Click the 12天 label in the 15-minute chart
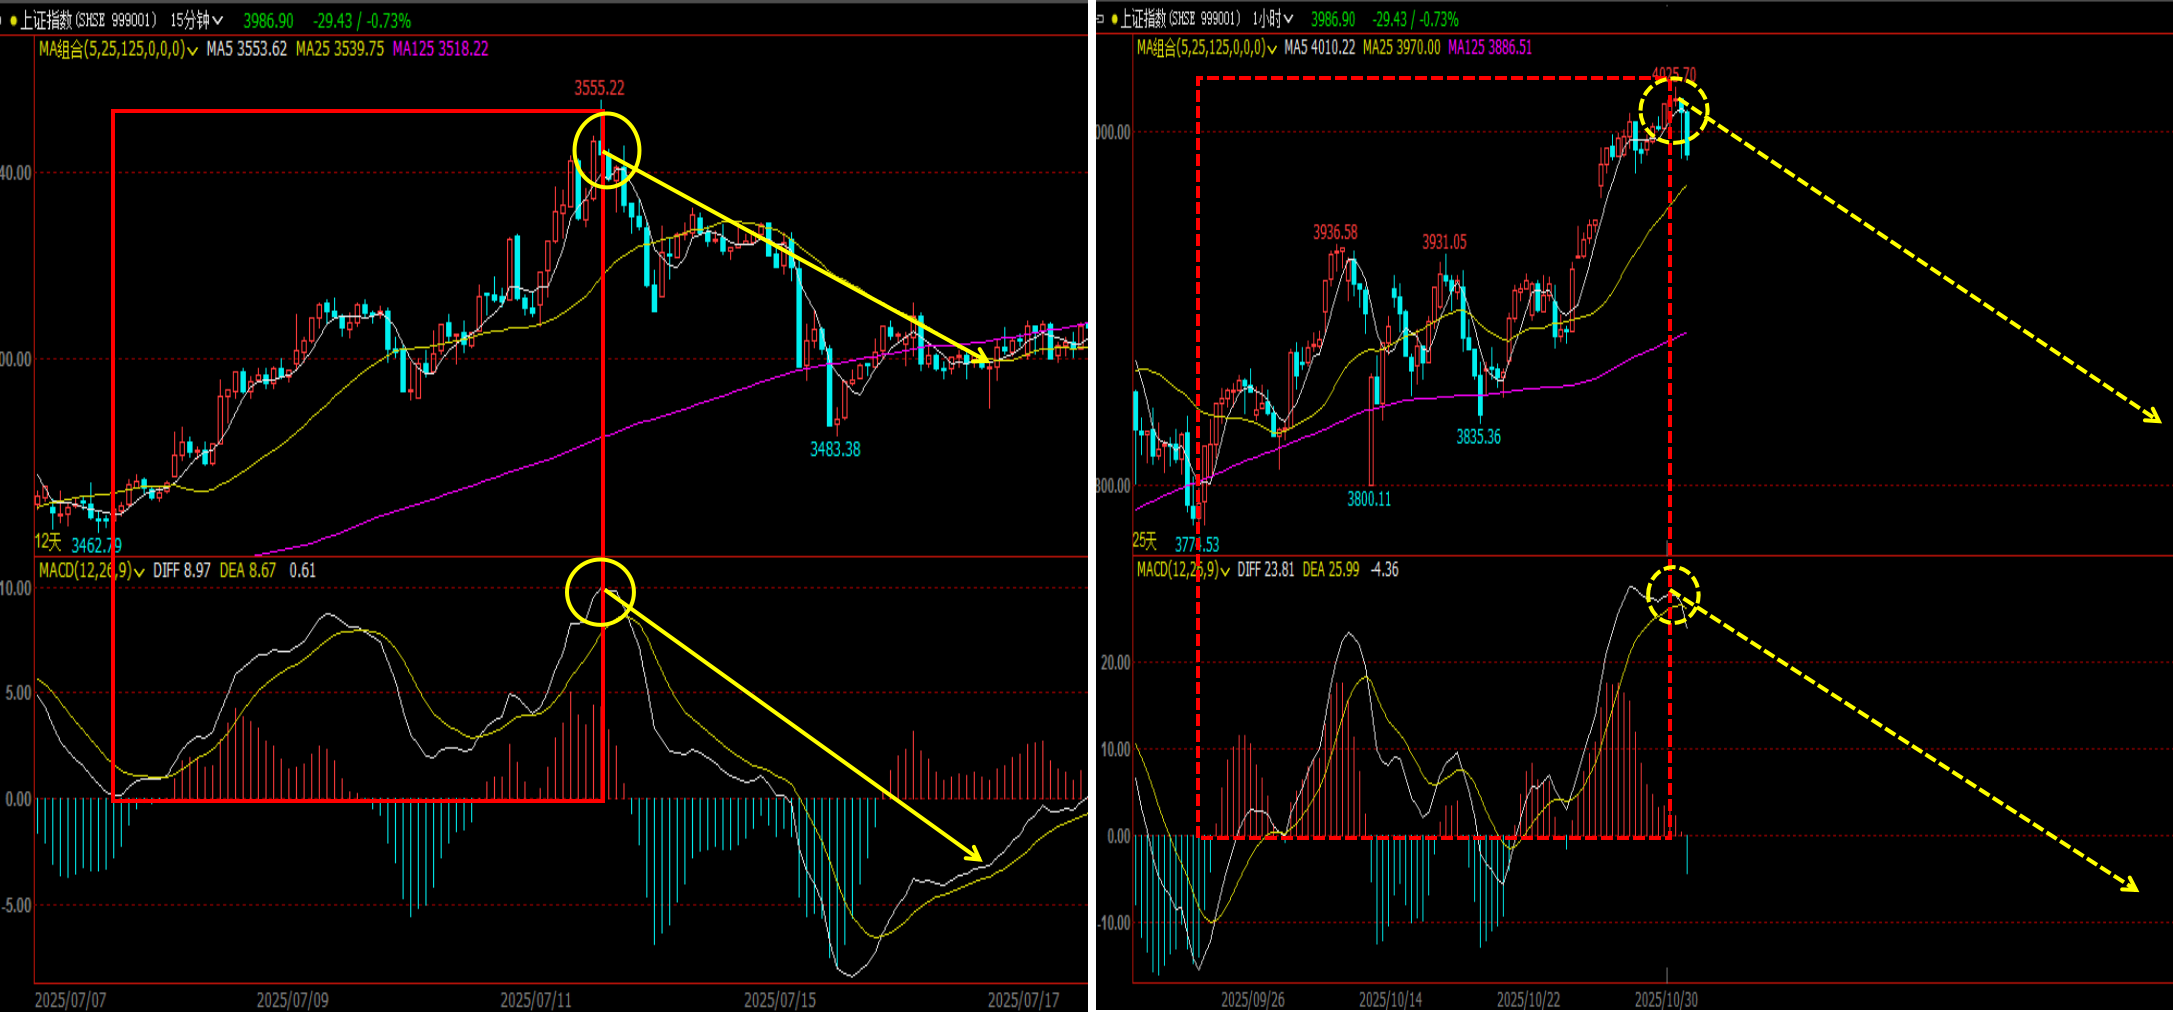This screenshot has width=2174, height=1012. point(48,542)
